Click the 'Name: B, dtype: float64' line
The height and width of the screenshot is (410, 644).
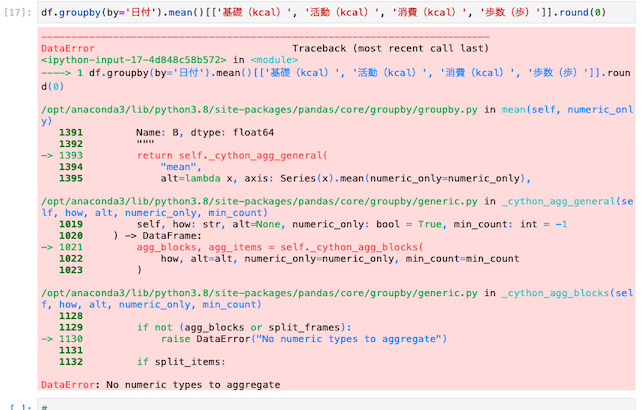[x=212, y=132]
